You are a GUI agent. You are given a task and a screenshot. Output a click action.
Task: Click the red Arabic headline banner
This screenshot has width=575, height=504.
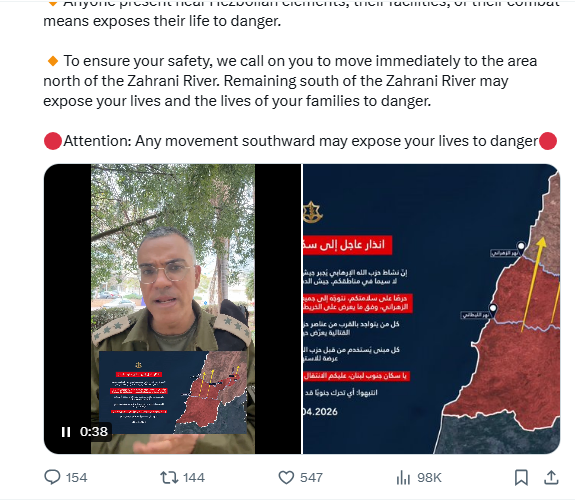[x=347, y=245]
